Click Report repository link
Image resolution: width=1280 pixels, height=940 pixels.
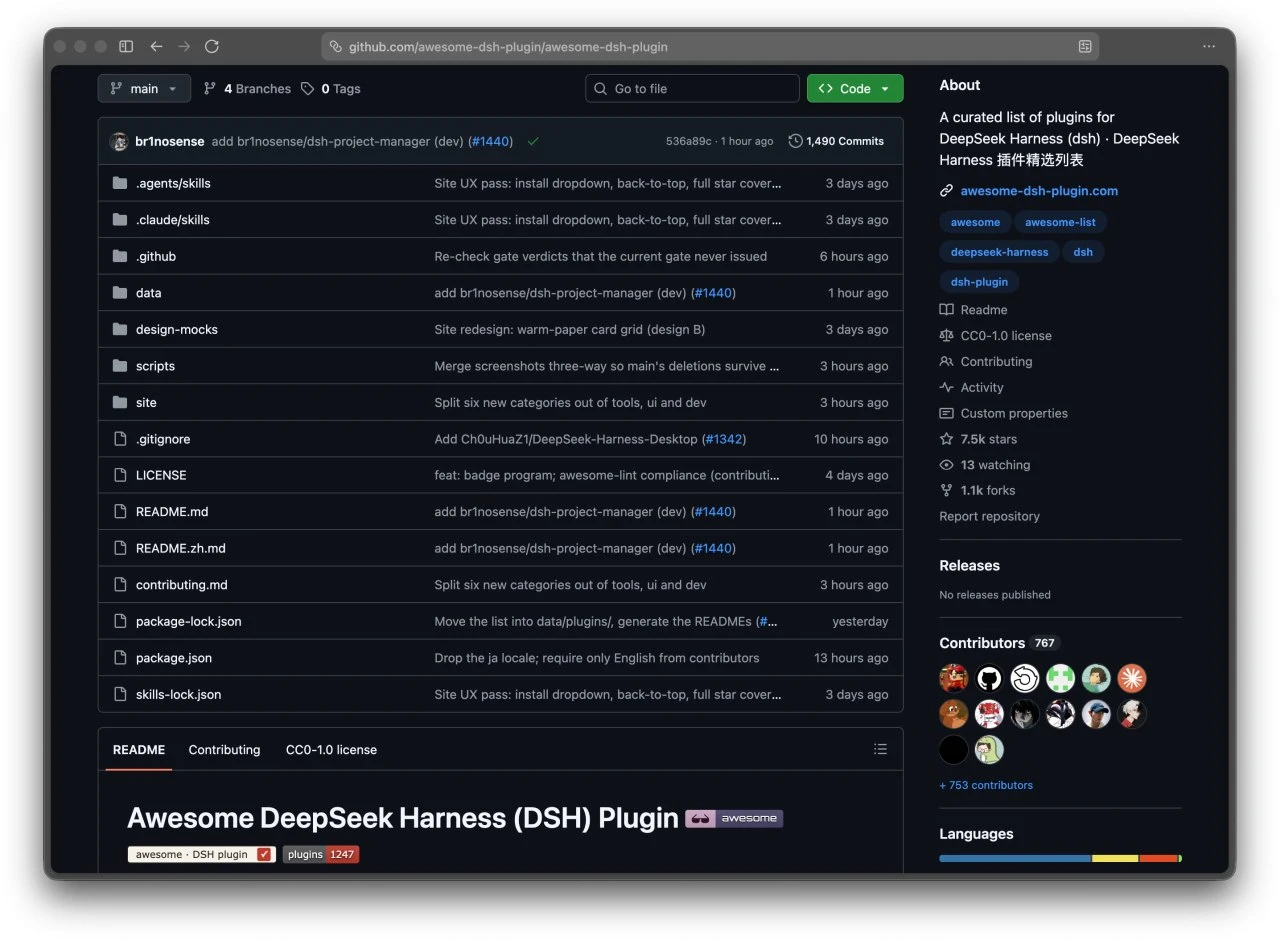989,516
